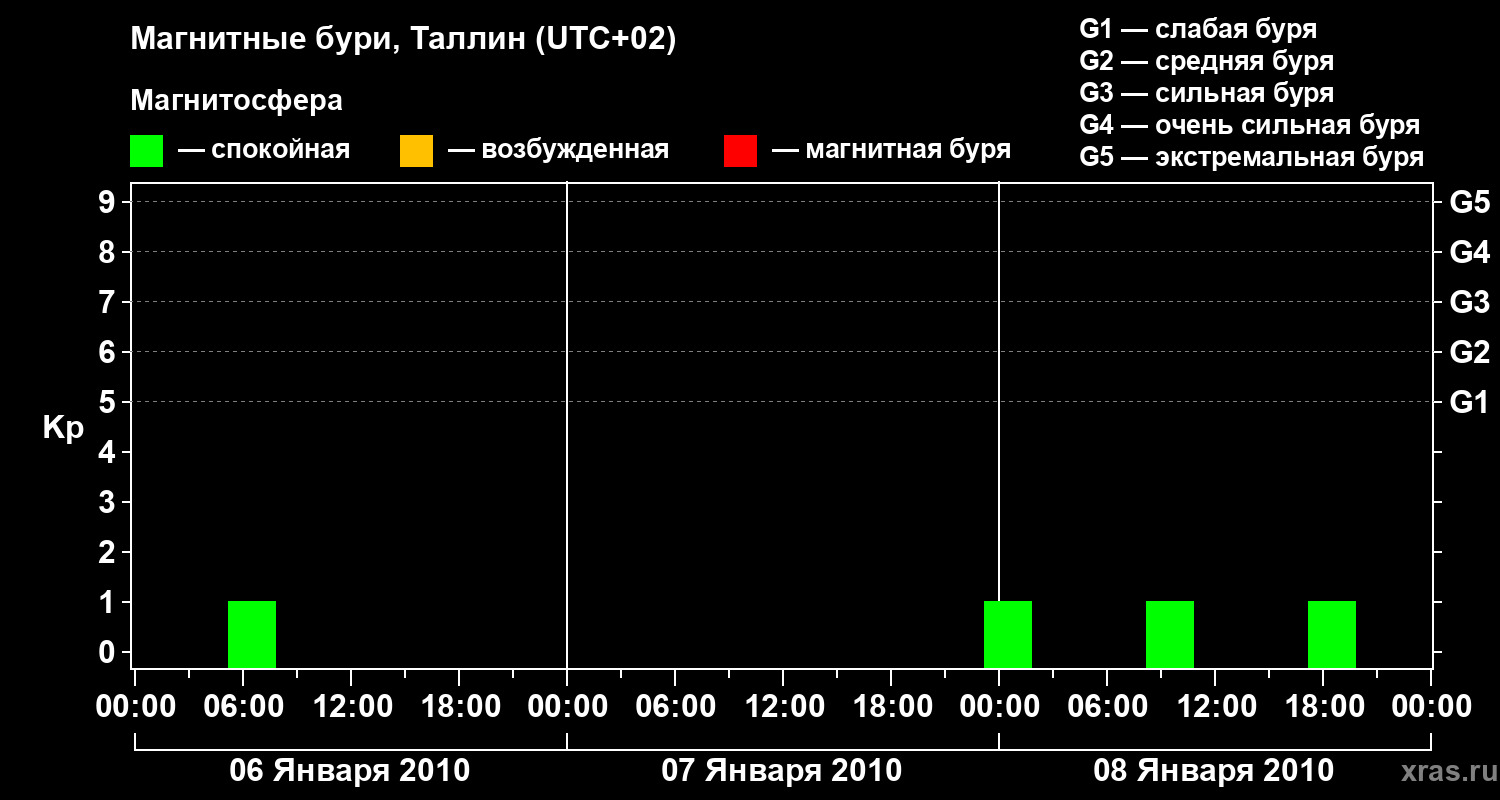Select the green bar near 09:00 on 08 January
Viewport: 1500px width, 800px height.
(x=1170, y=634)
